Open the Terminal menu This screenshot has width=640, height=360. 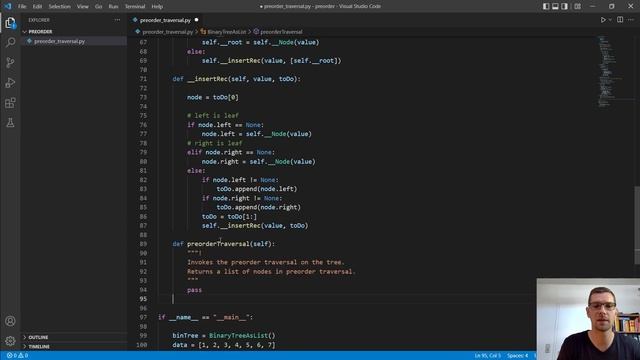pos(135,7)
